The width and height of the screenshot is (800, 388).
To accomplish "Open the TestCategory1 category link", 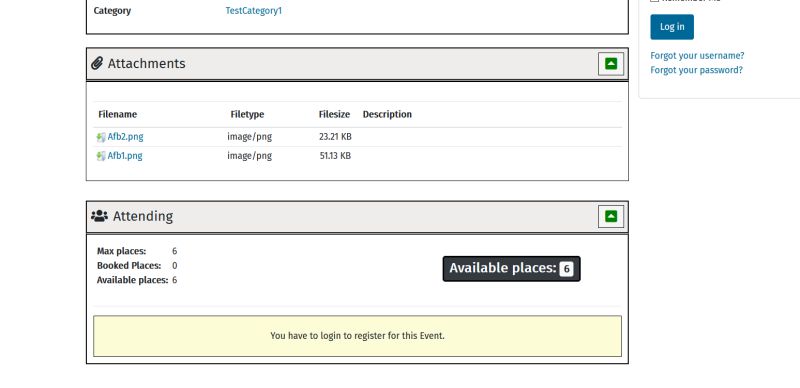I will [x=254, y=11].
